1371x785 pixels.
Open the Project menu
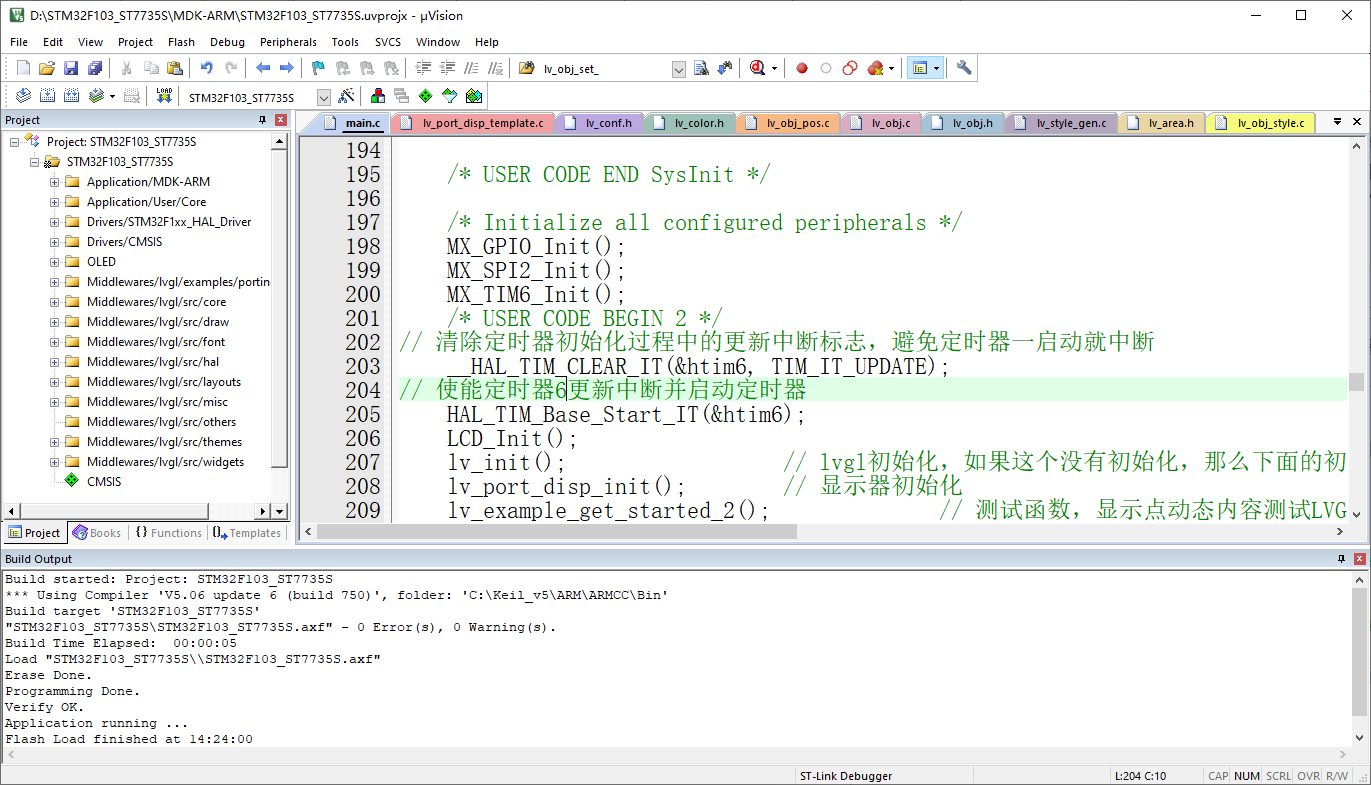135,42
